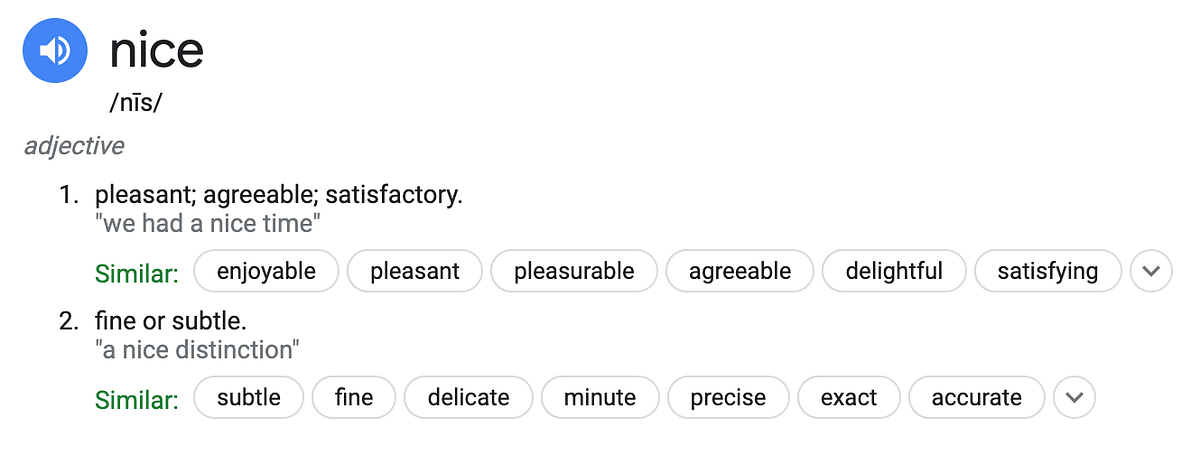
Task: Expand more synonyms for fine or subtle
Action: (1074, 397)
